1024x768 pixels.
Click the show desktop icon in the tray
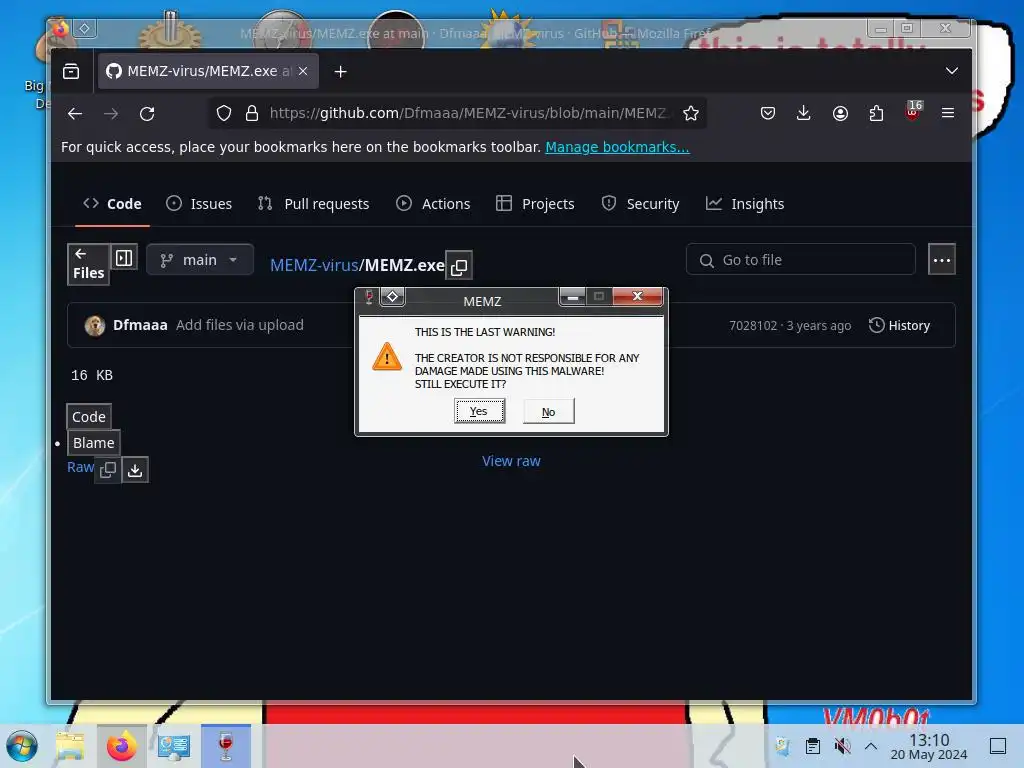click(998, 746)
